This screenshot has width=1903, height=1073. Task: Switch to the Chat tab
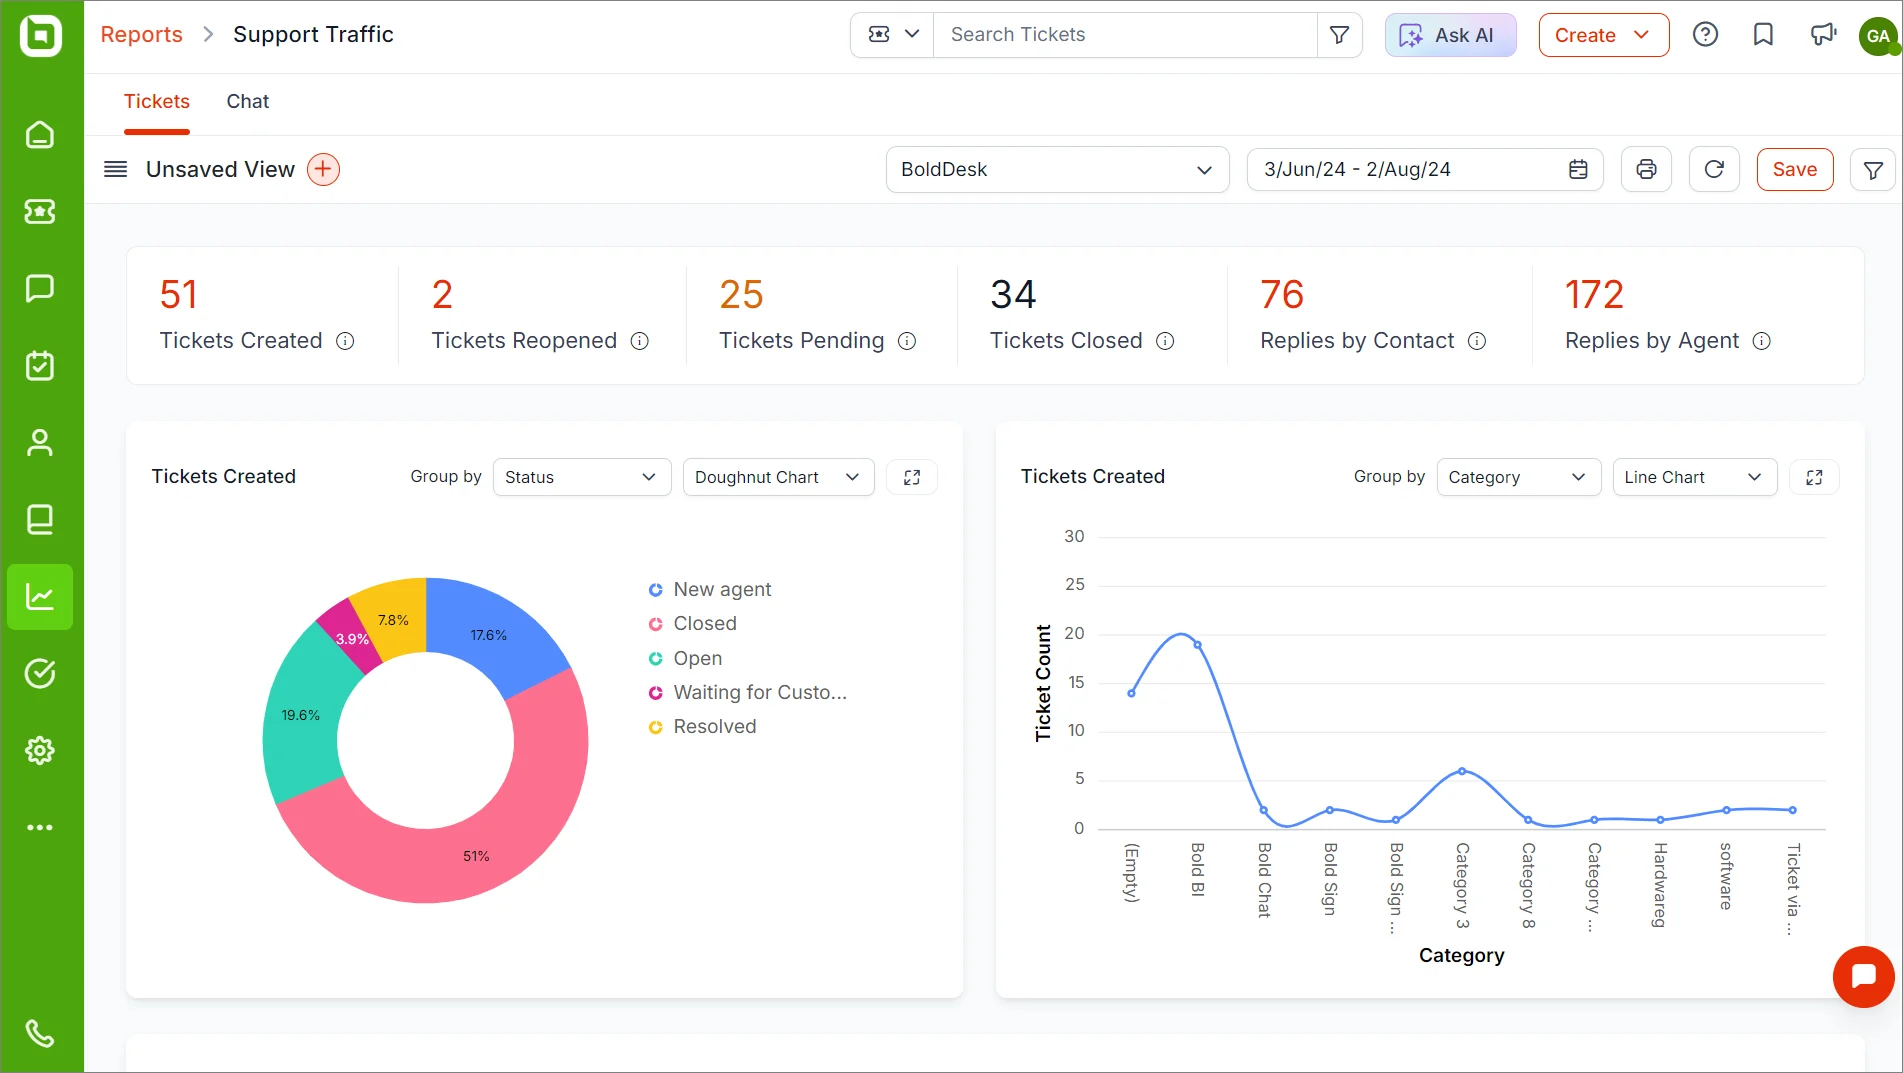(x=248, y=101)
